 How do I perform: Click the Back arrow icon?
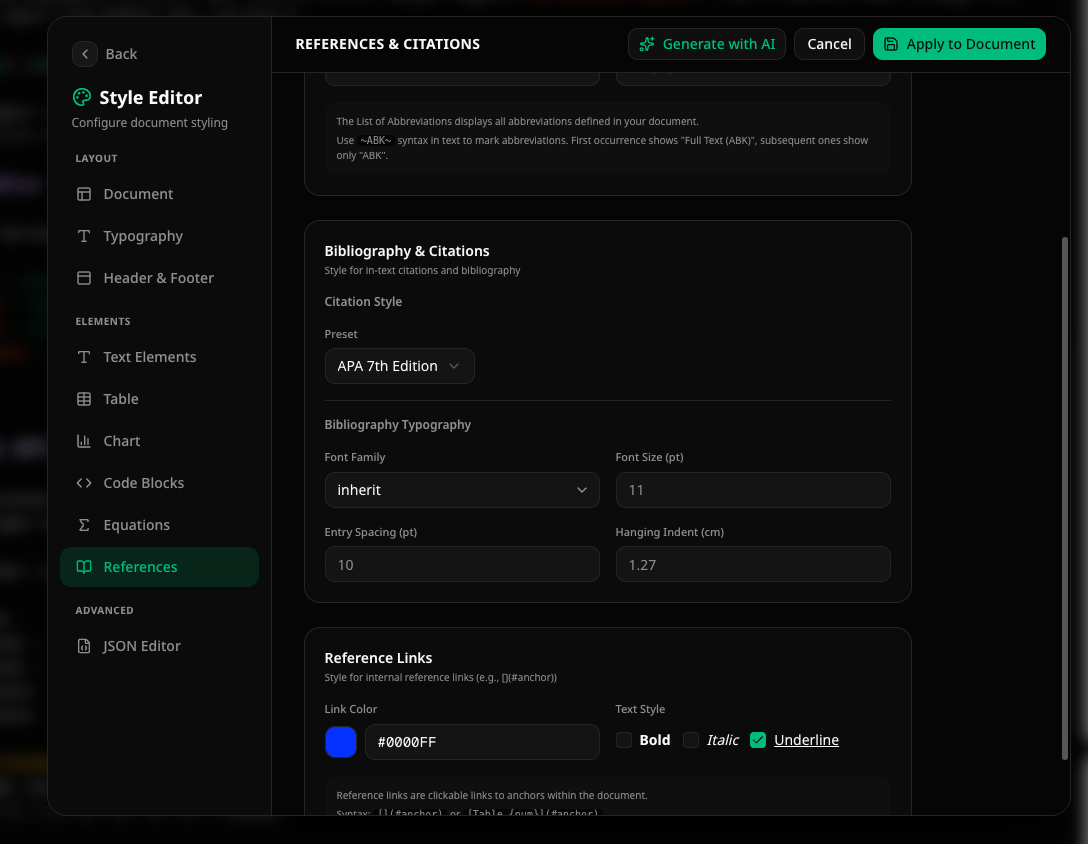click(x=85, y=54)
